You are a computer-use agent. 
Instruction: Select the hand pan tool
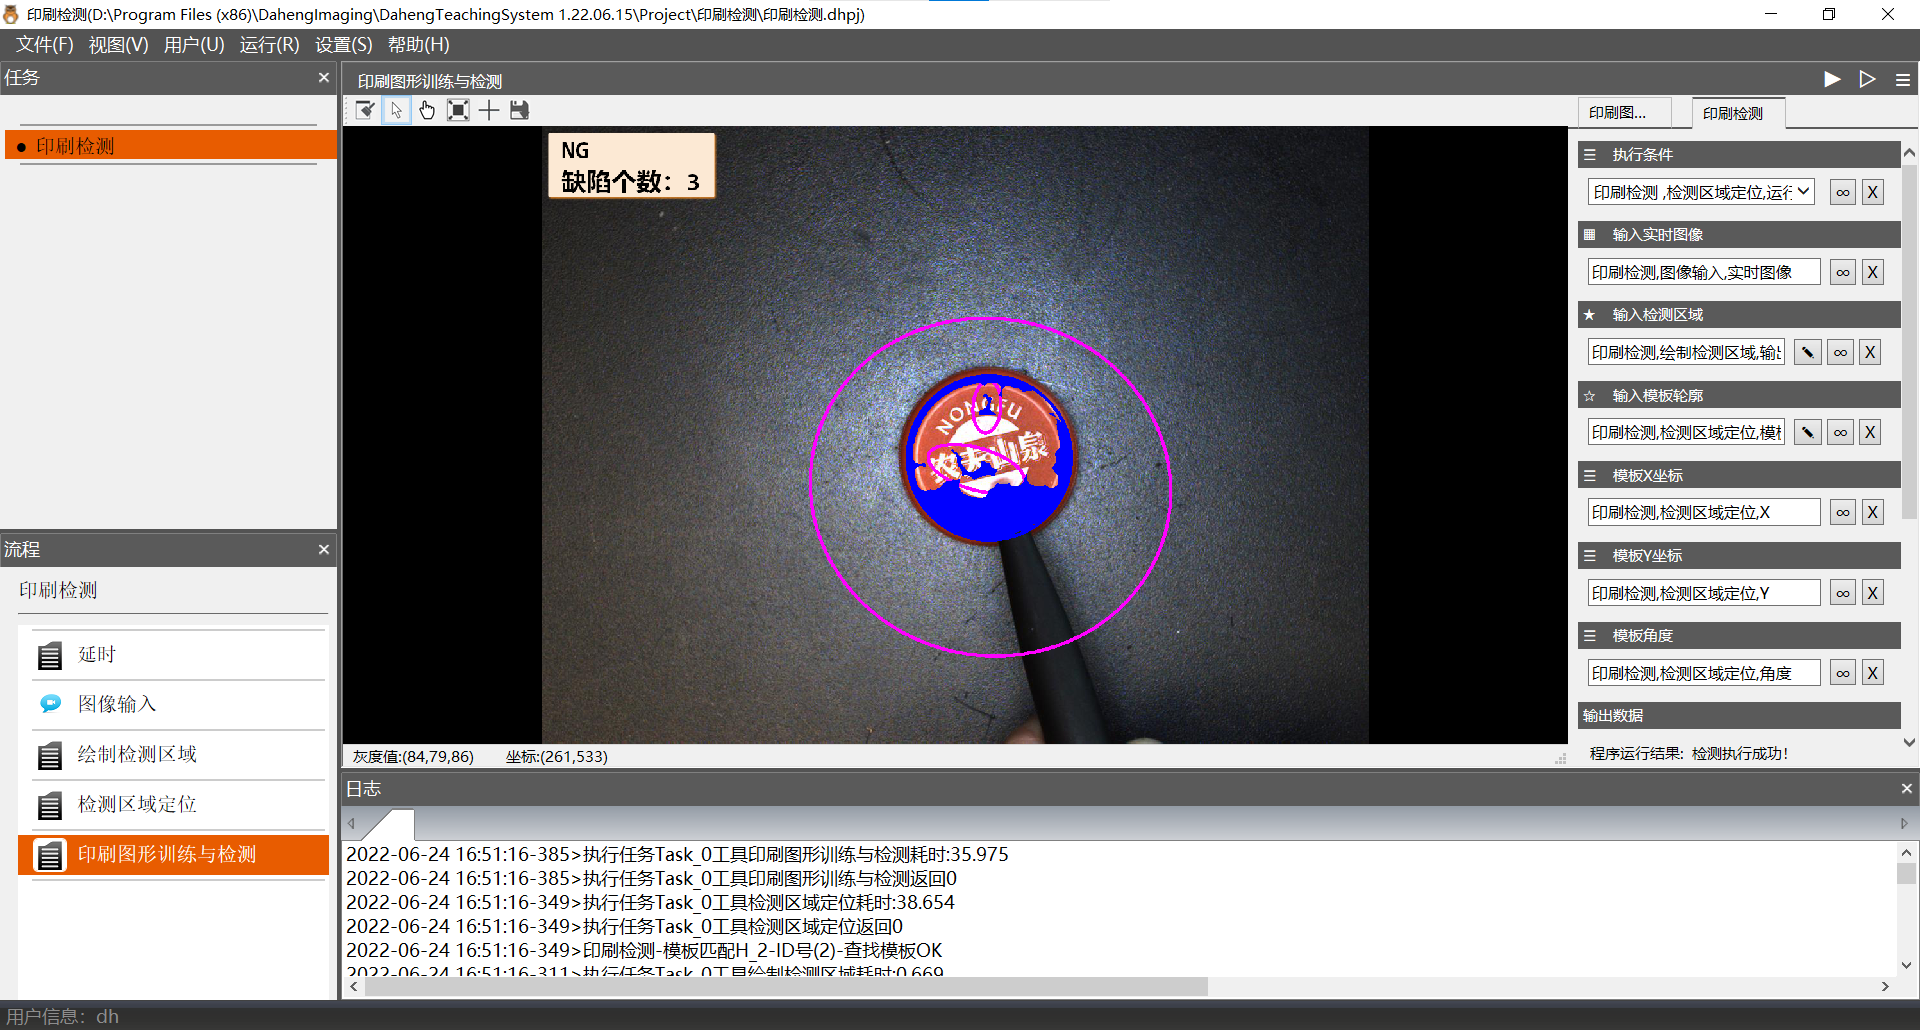(427, 110)
